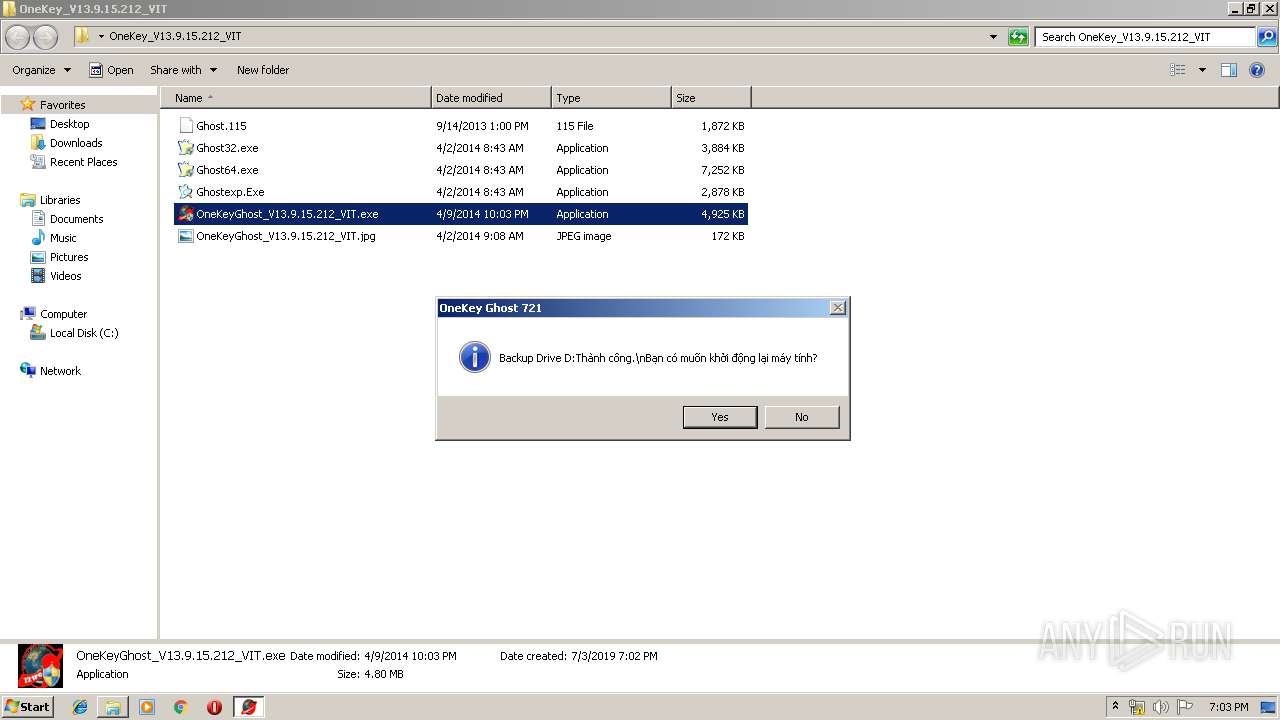The height and width of the screenshot is (720, 1280).
Task: Click the volume tray icon
Action: (x=1160, y=707)
